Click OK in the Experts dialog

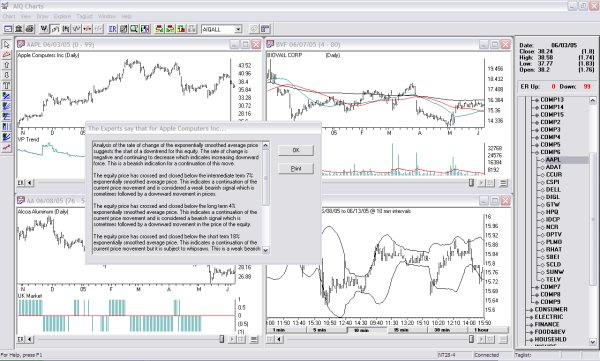pyautogui.click(x=296, y=150)
